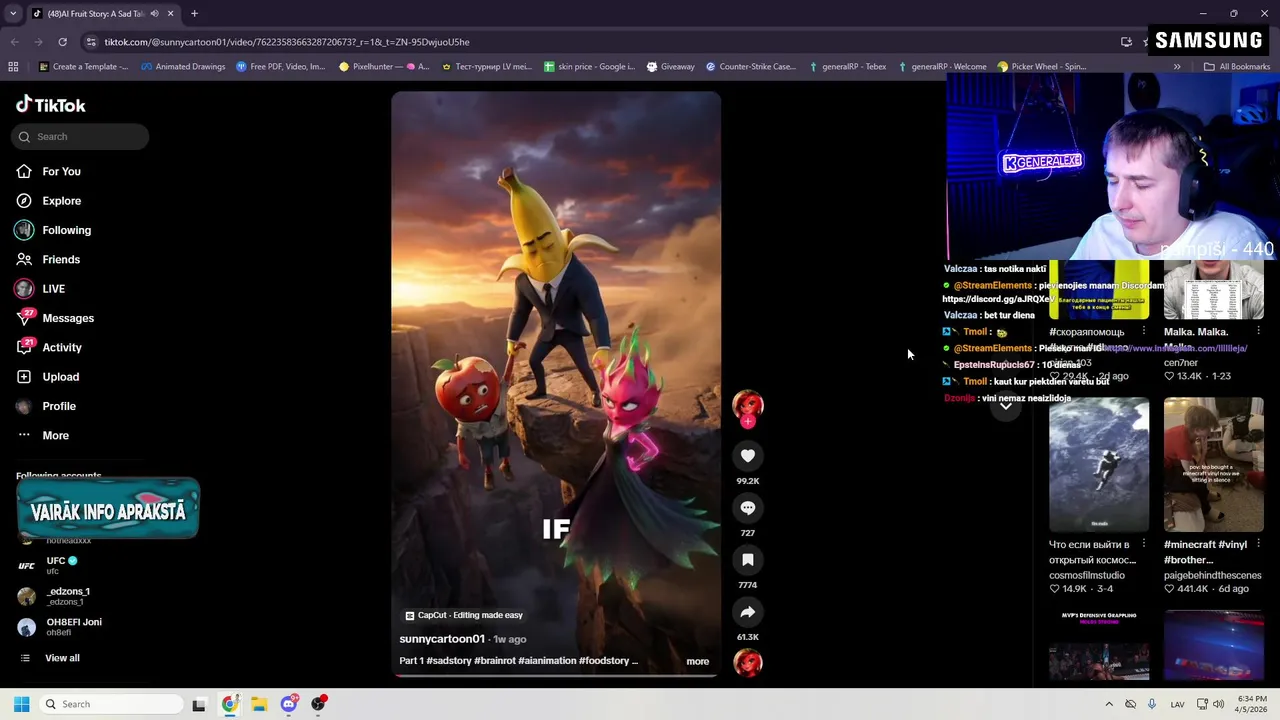This screenshot has height=720, width=1280.
Task: Open Activity notifications in sidebar
Action: pyautogui.click(x=61, y=348)
